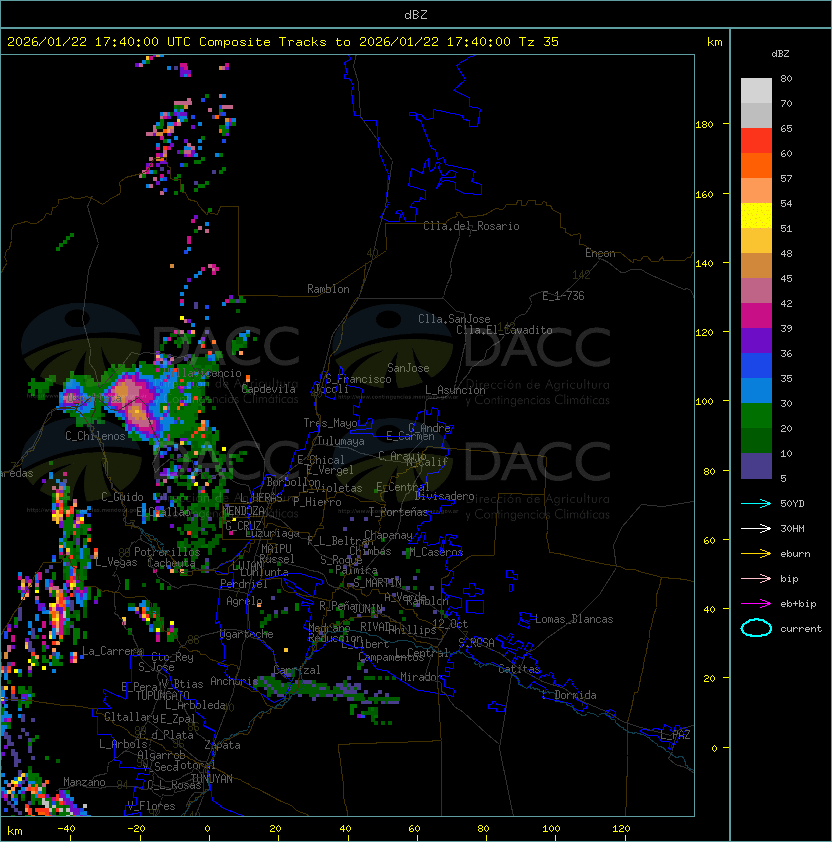Click the 'TUNUYAN' map label
Viewport: 832px width, 842px height.
pyautogui.click(x=212, y=779)
